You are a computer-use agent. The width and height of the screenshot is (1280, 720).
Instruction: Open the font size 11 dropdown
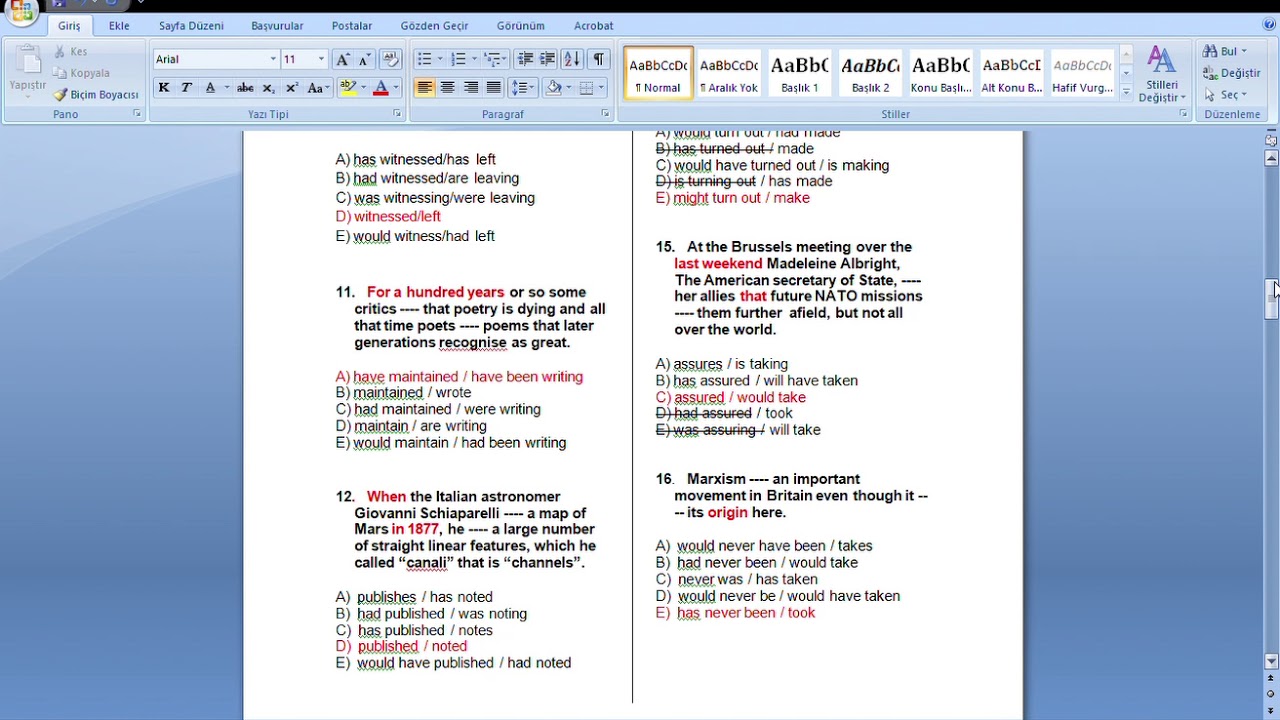[x=320, y=59]
